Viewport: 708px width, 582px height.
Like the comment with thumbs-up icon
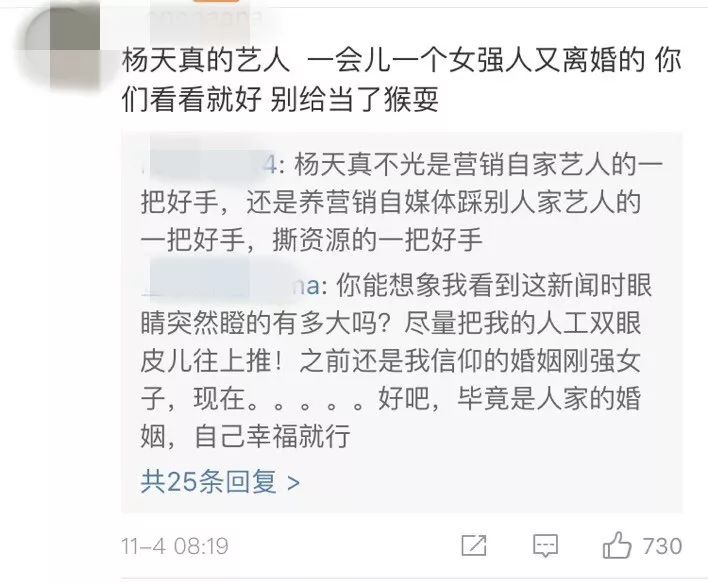[x=617, y=545]
